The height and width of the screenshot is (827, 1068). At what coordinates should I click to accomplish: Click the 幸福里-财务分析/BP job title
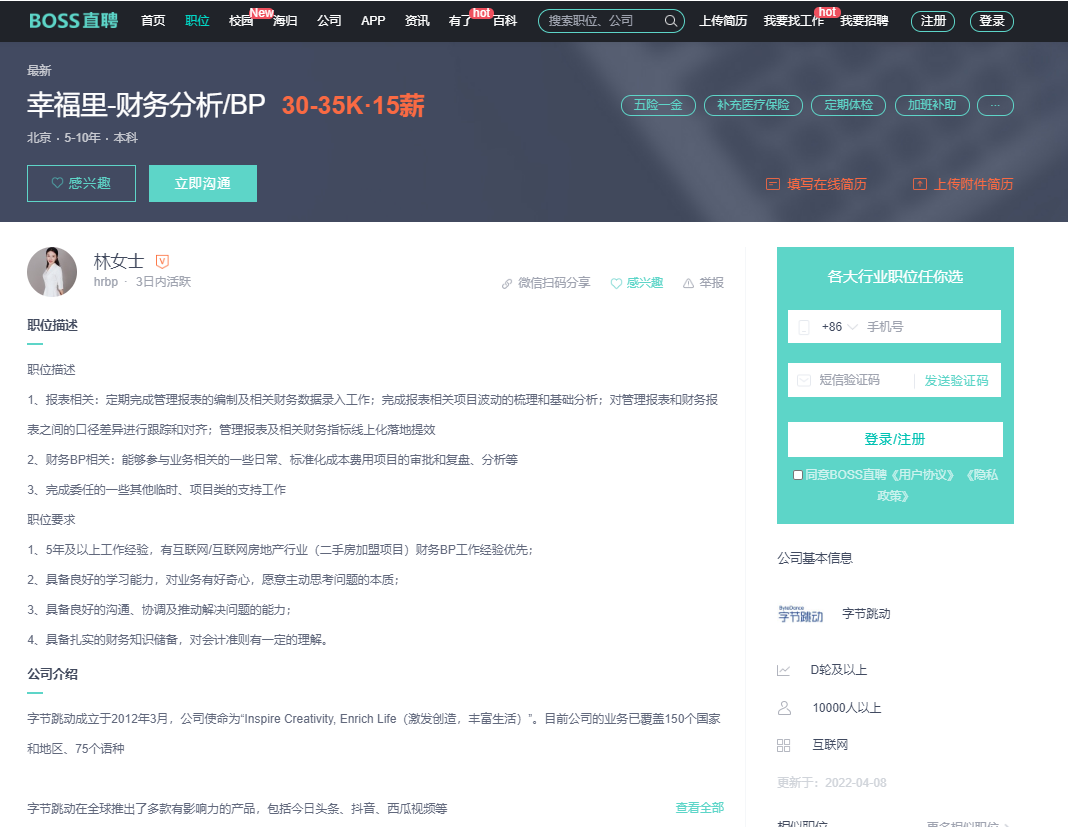(146, 105)
